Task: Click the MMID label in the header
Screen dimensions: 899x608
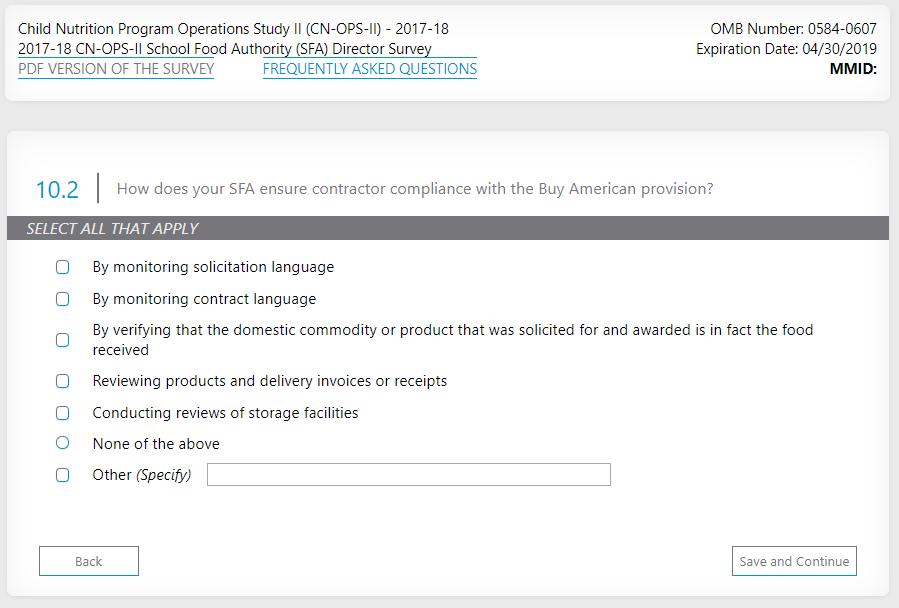Action: click(x=853, y=69)
